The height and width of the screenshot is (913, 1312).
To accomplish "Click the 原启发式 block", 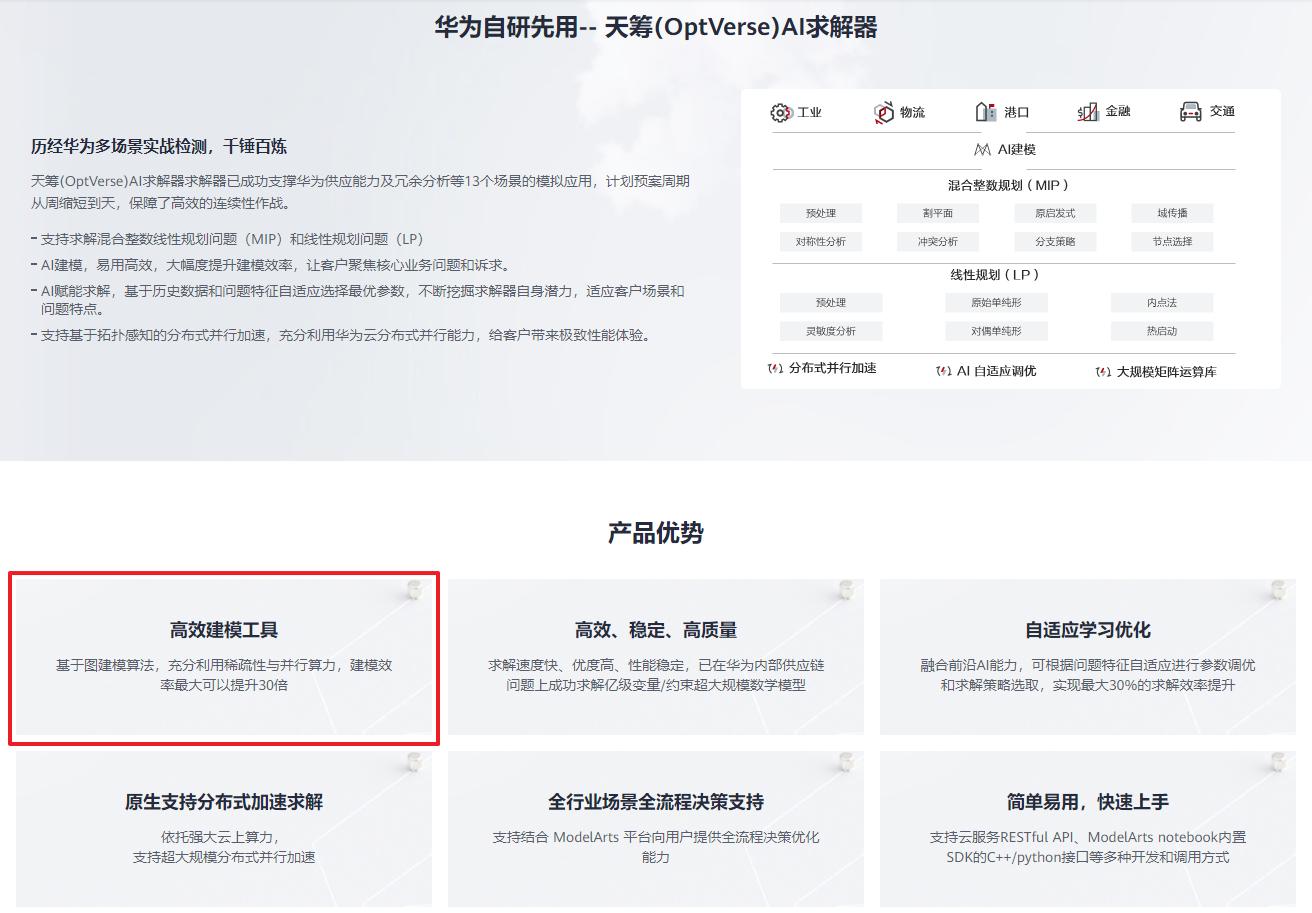I will pos(1054,213).
